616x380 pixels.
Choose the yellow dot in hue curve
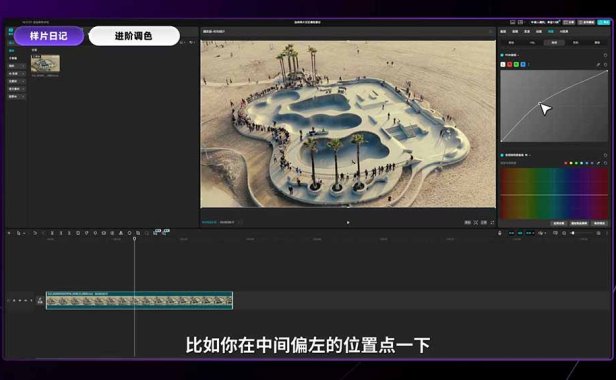click(x=571, y=163)
